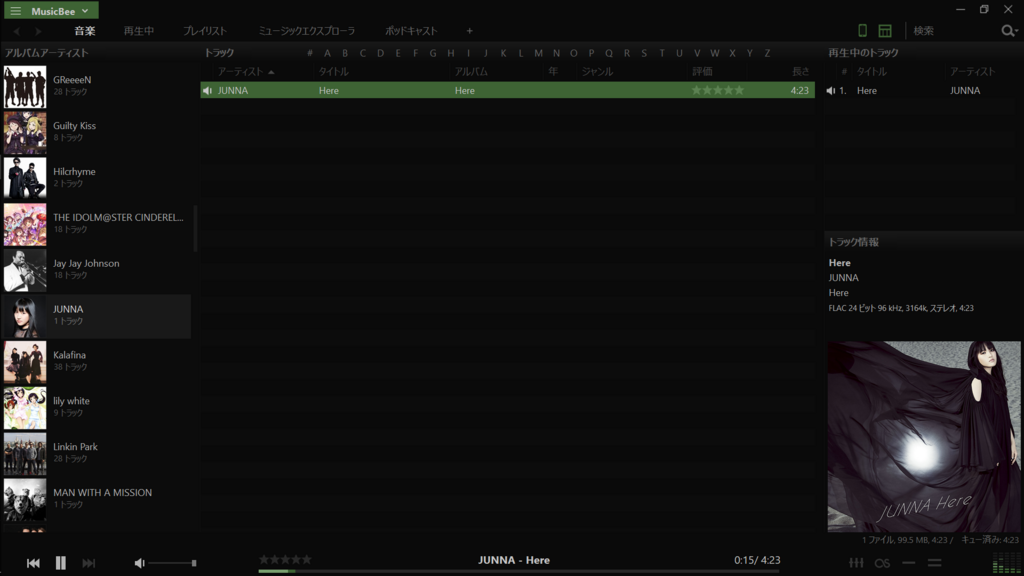Screen dimensions: 1024x576
Task: Seek in the playback progress bar
Action: pos(519,571)
